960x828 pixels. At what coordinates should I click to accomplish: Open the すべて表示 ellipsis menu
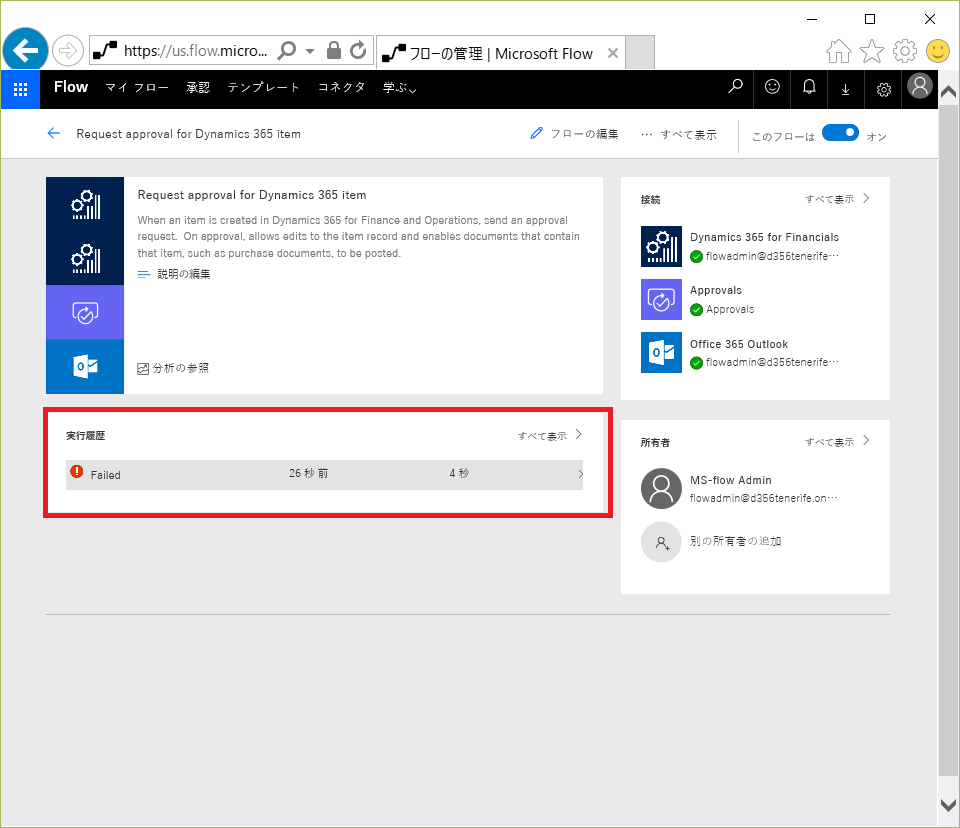coord(679,134)
